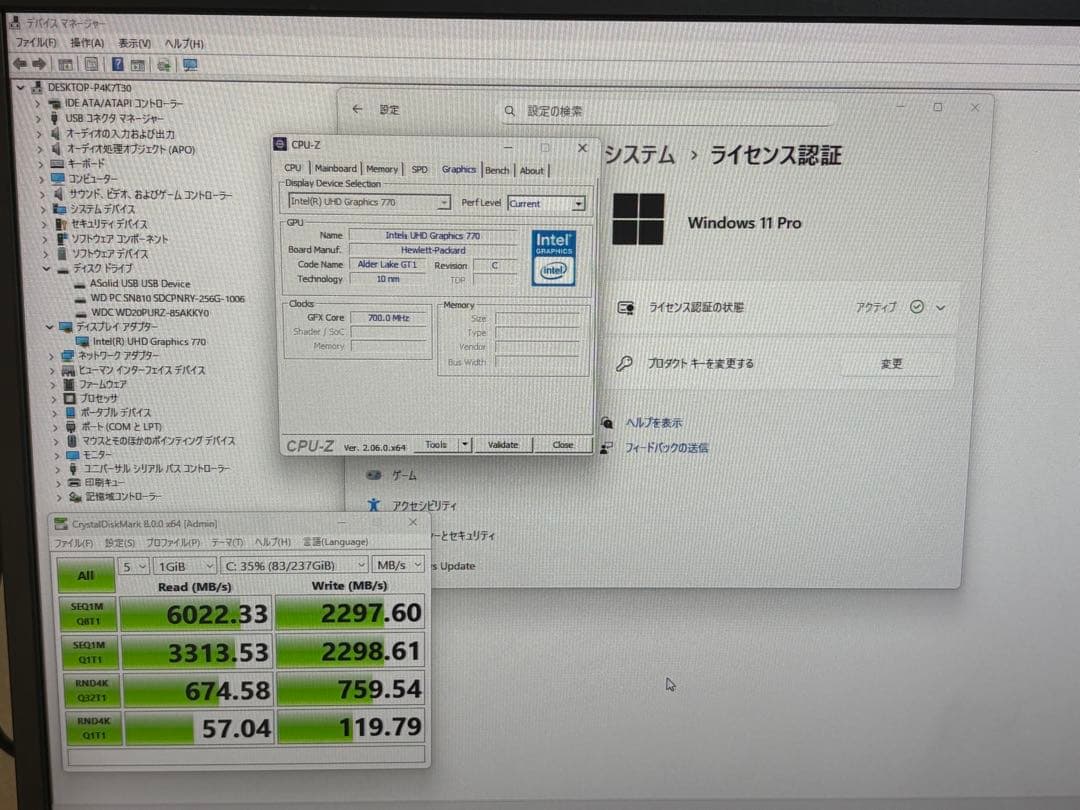
Task: Click the forward arrow in Device Manager toolbar
Action: 38,63
